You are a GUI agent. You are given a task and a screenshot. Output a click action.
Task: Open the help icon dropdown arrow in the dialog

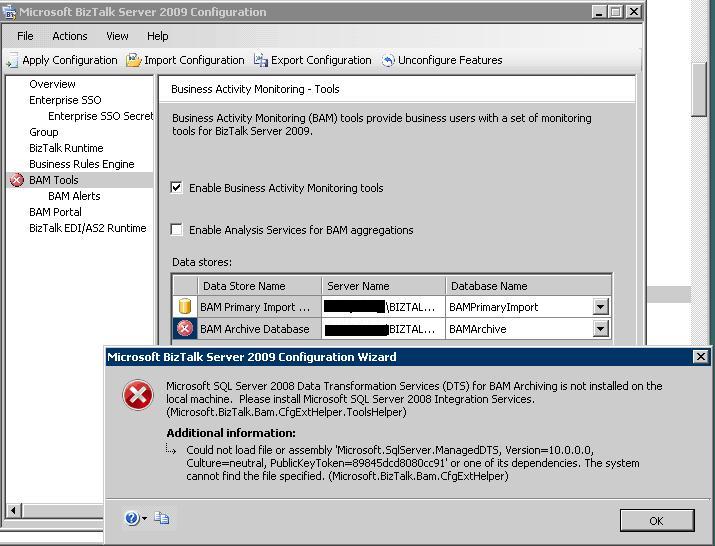coord(144,518)
